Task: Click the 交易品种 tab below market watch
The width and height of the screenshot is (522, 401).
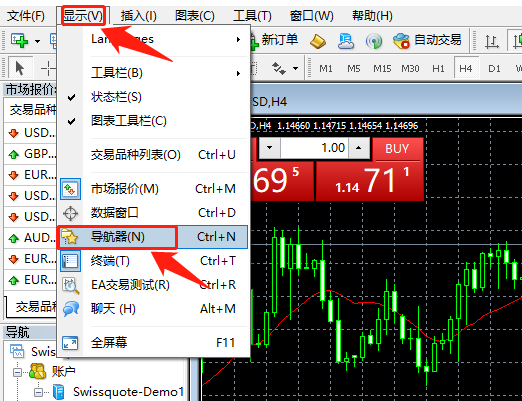Action: coord(33,306)
